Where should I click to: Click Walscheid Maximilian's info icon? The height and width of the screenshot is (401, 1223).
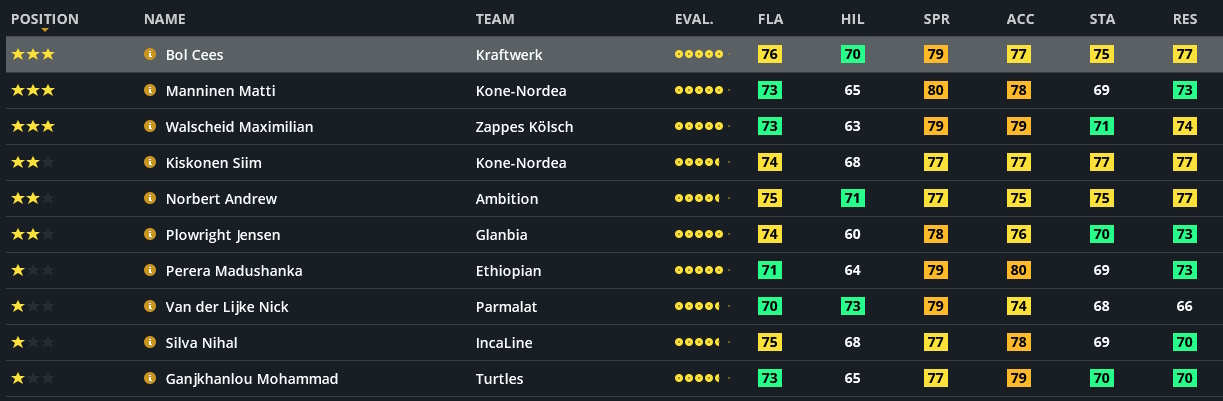(x=150, y=127)
